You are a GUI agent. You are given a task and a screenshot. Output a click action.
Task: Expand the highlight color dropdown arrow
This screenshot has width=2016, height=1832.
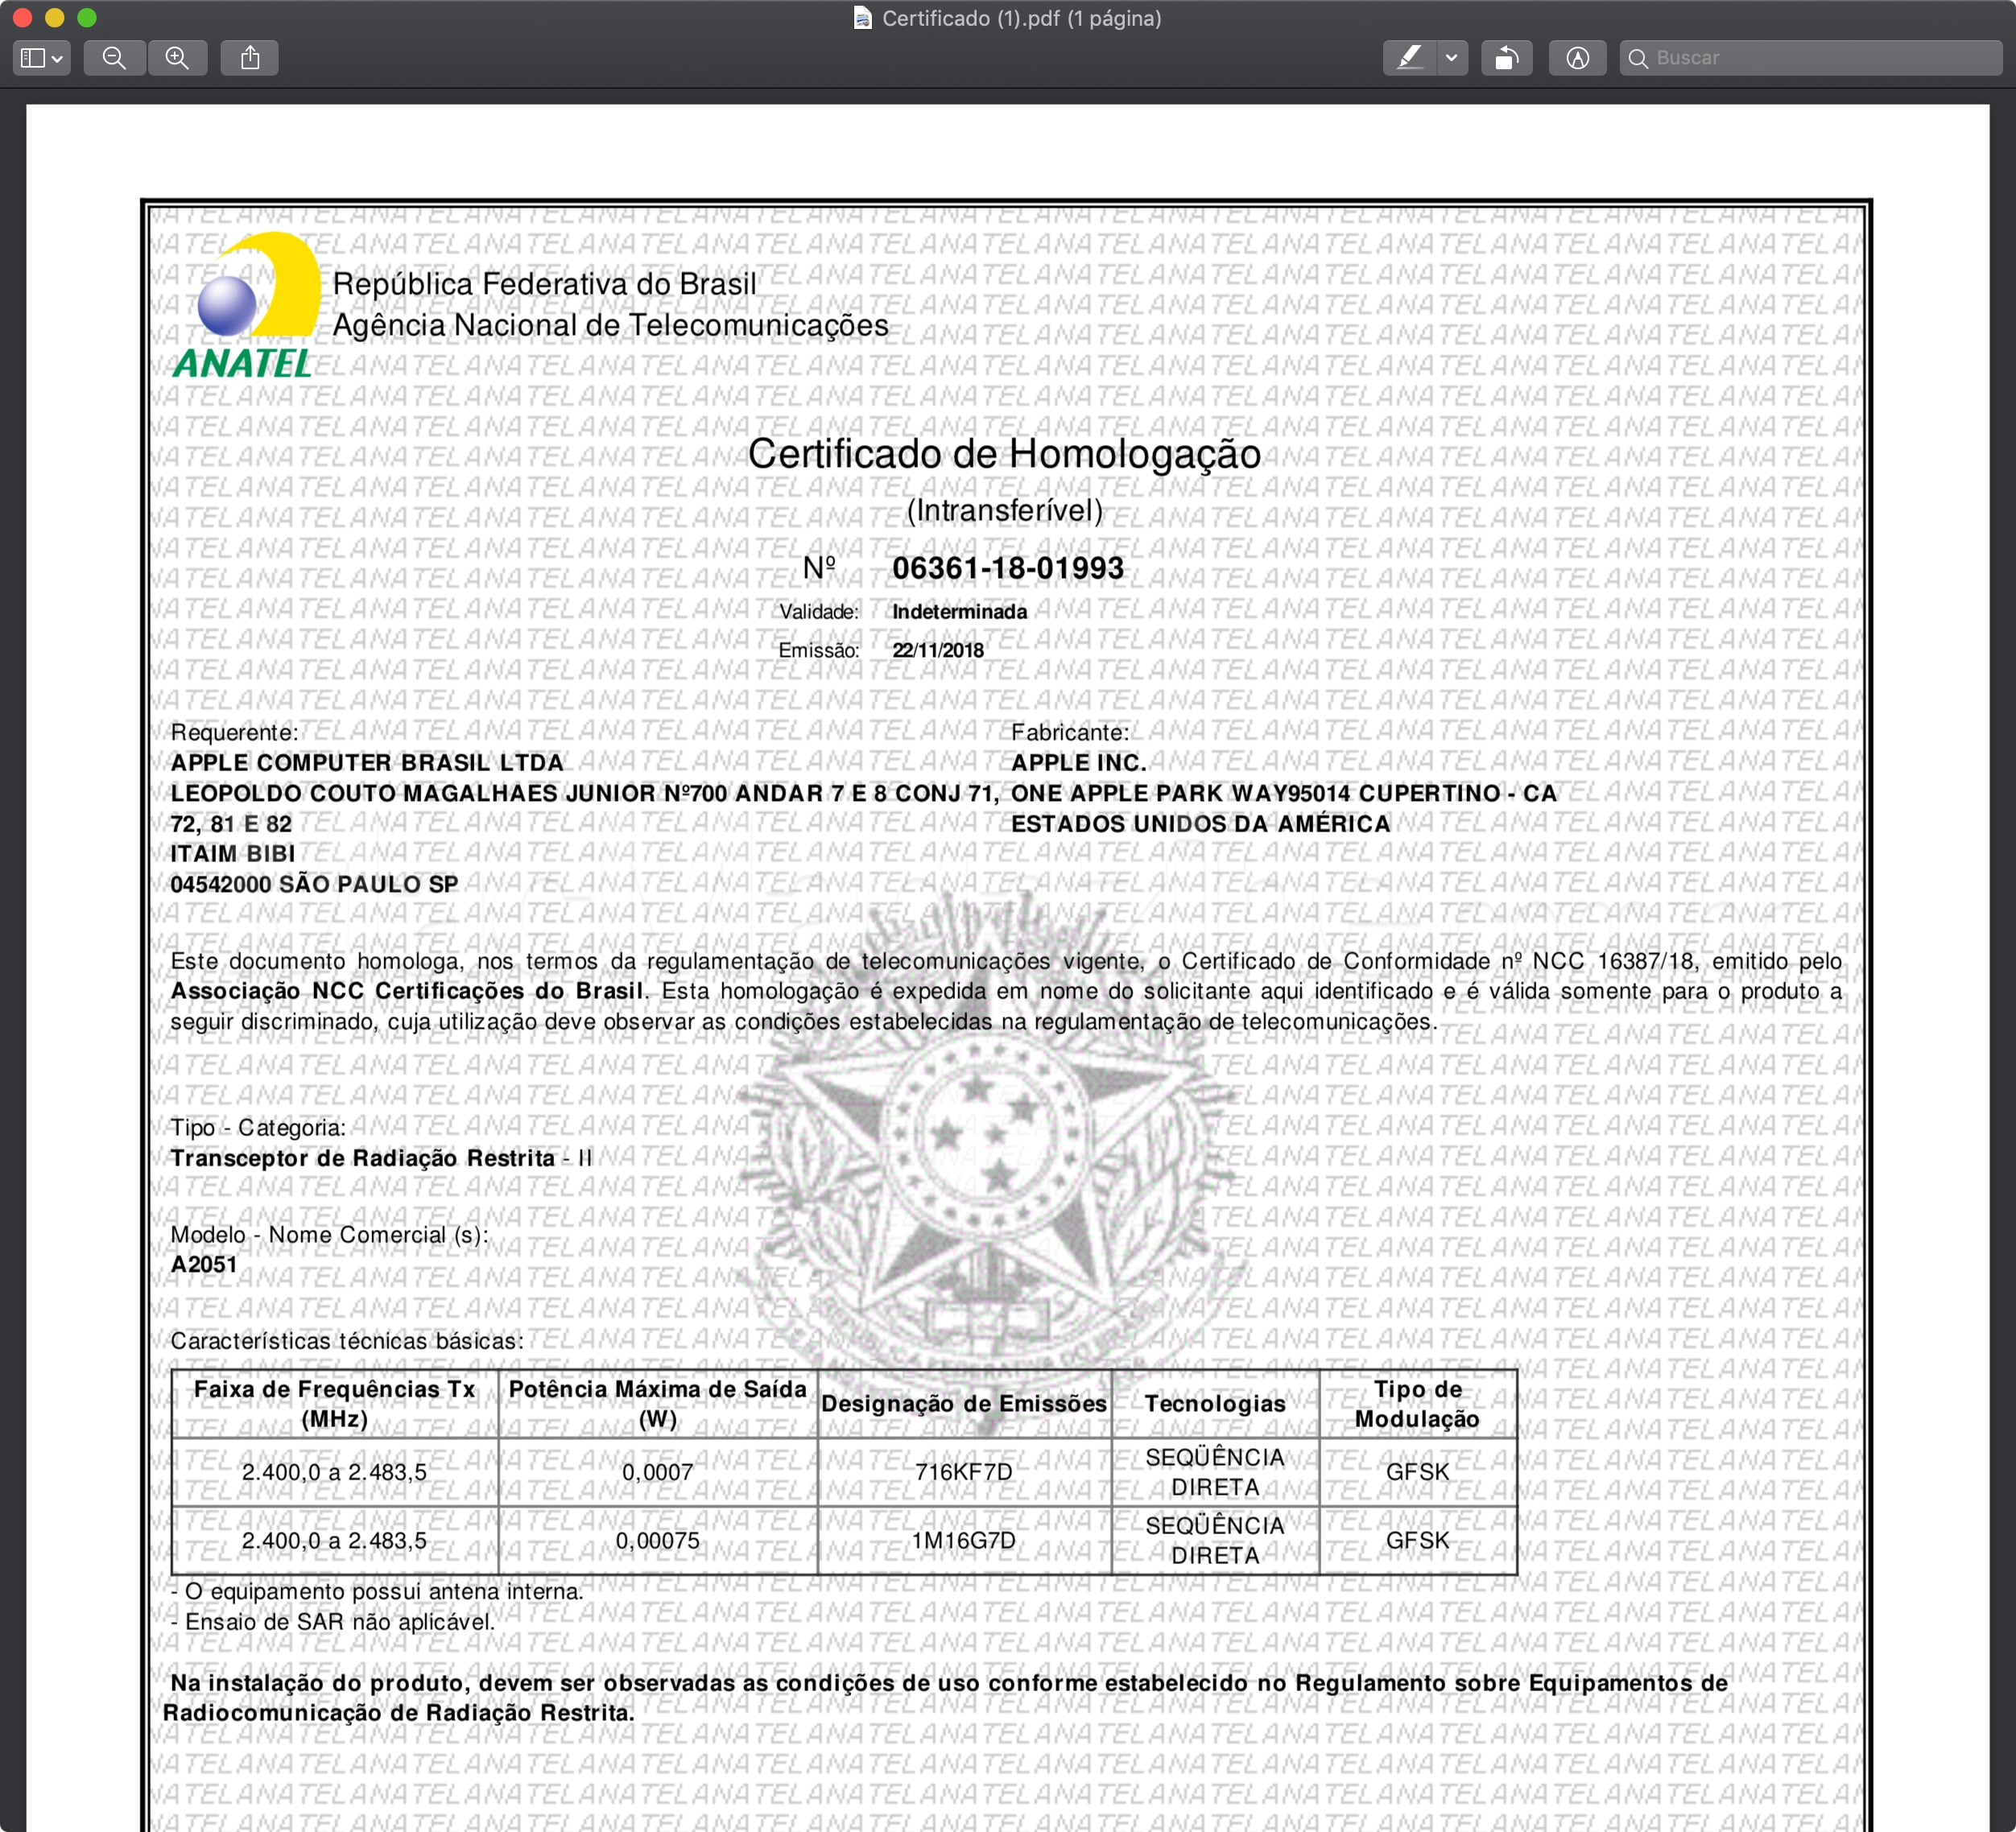(1452, 58)
